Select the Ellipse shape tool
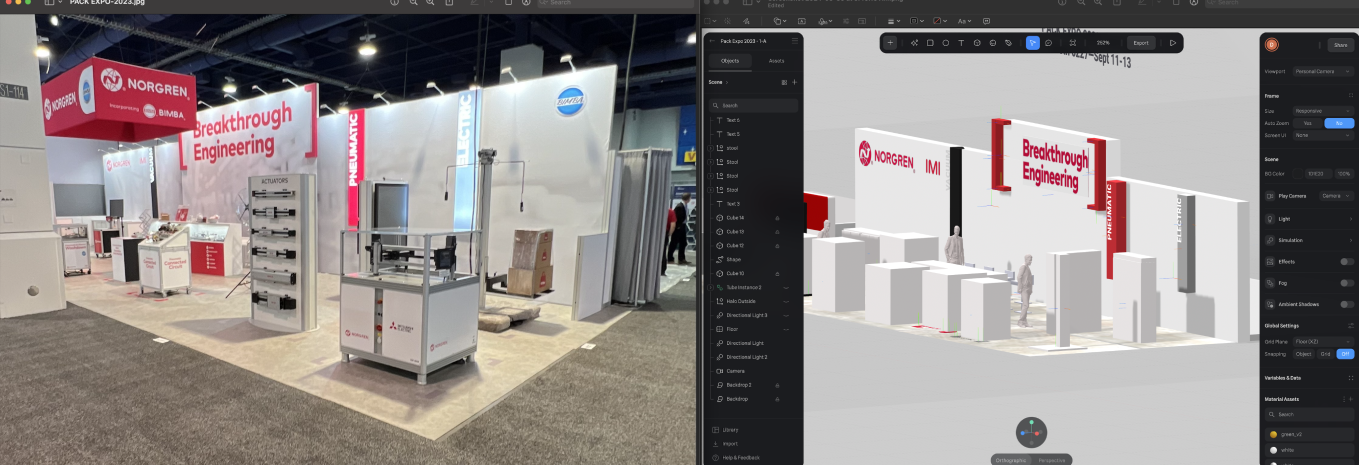 [x=945, y=43]
